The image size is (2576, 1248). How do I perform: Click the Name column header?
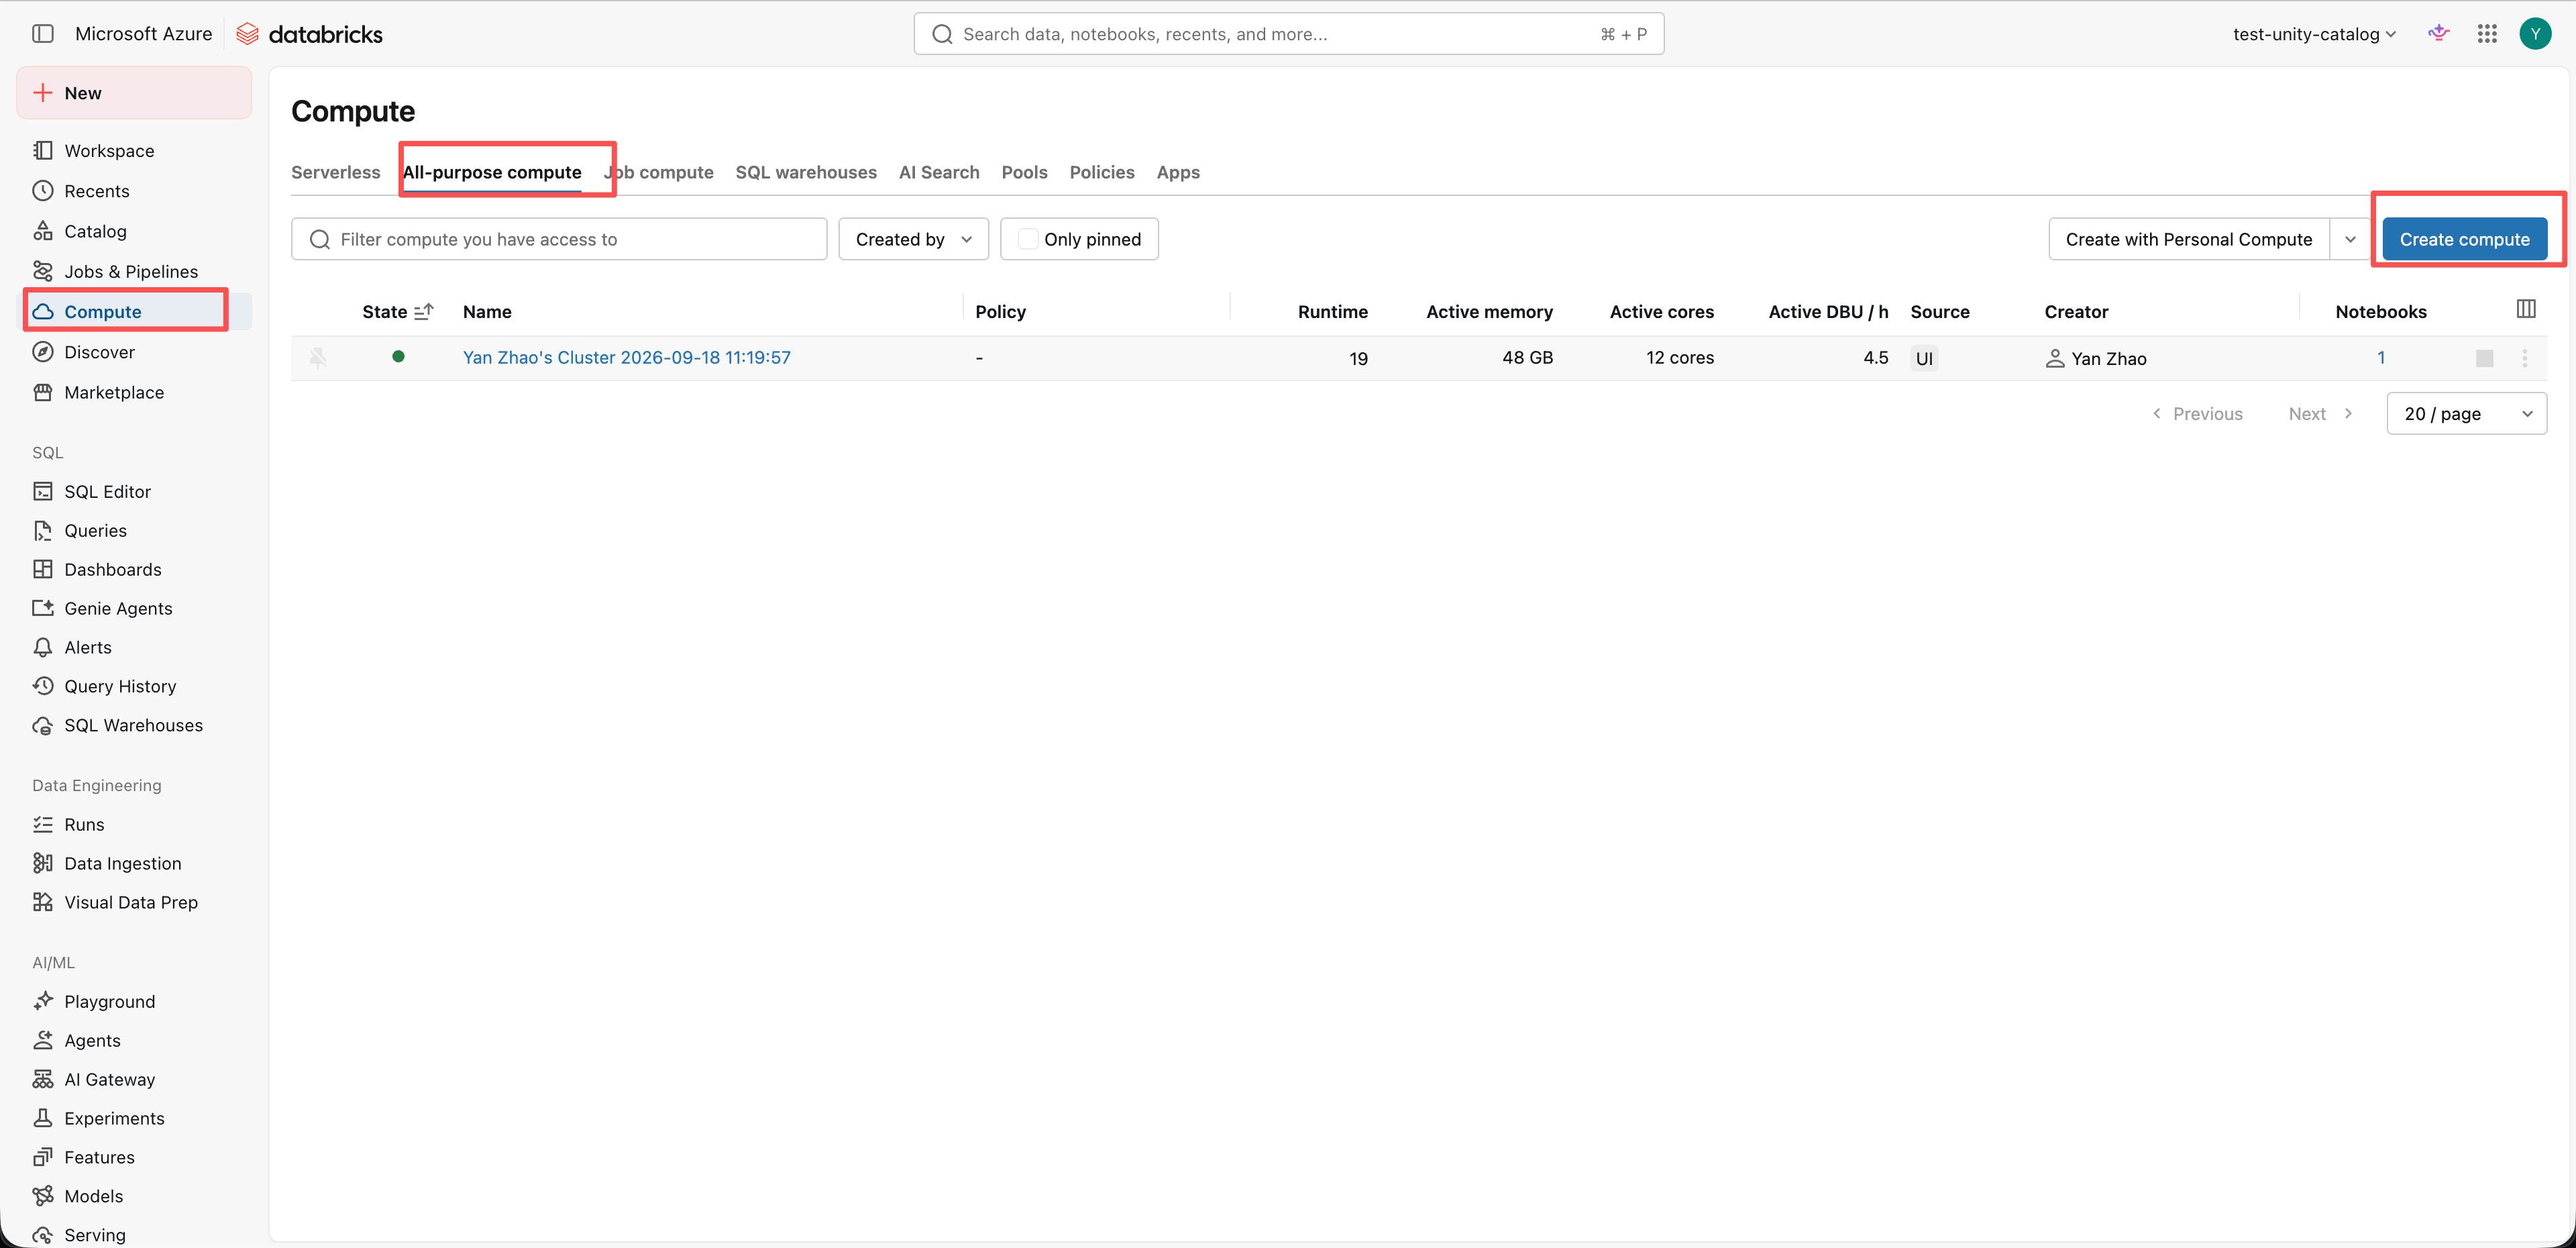[487, 311]
